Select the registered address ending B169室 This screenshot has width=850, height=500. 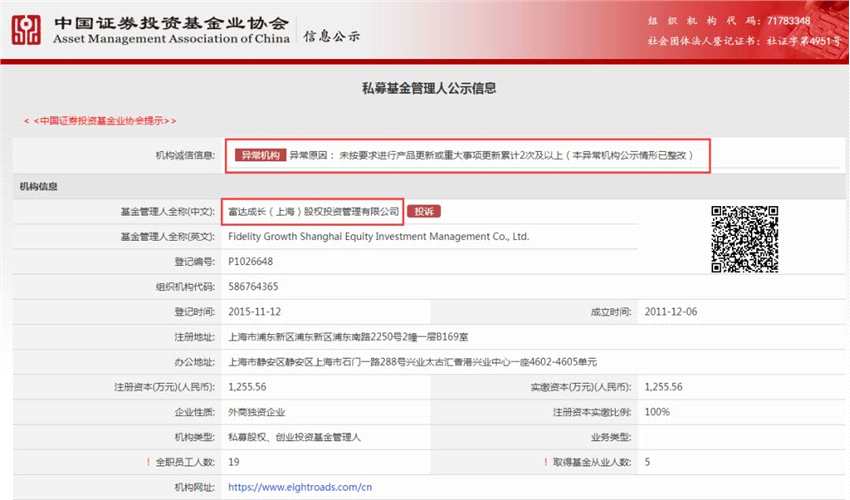348,337
